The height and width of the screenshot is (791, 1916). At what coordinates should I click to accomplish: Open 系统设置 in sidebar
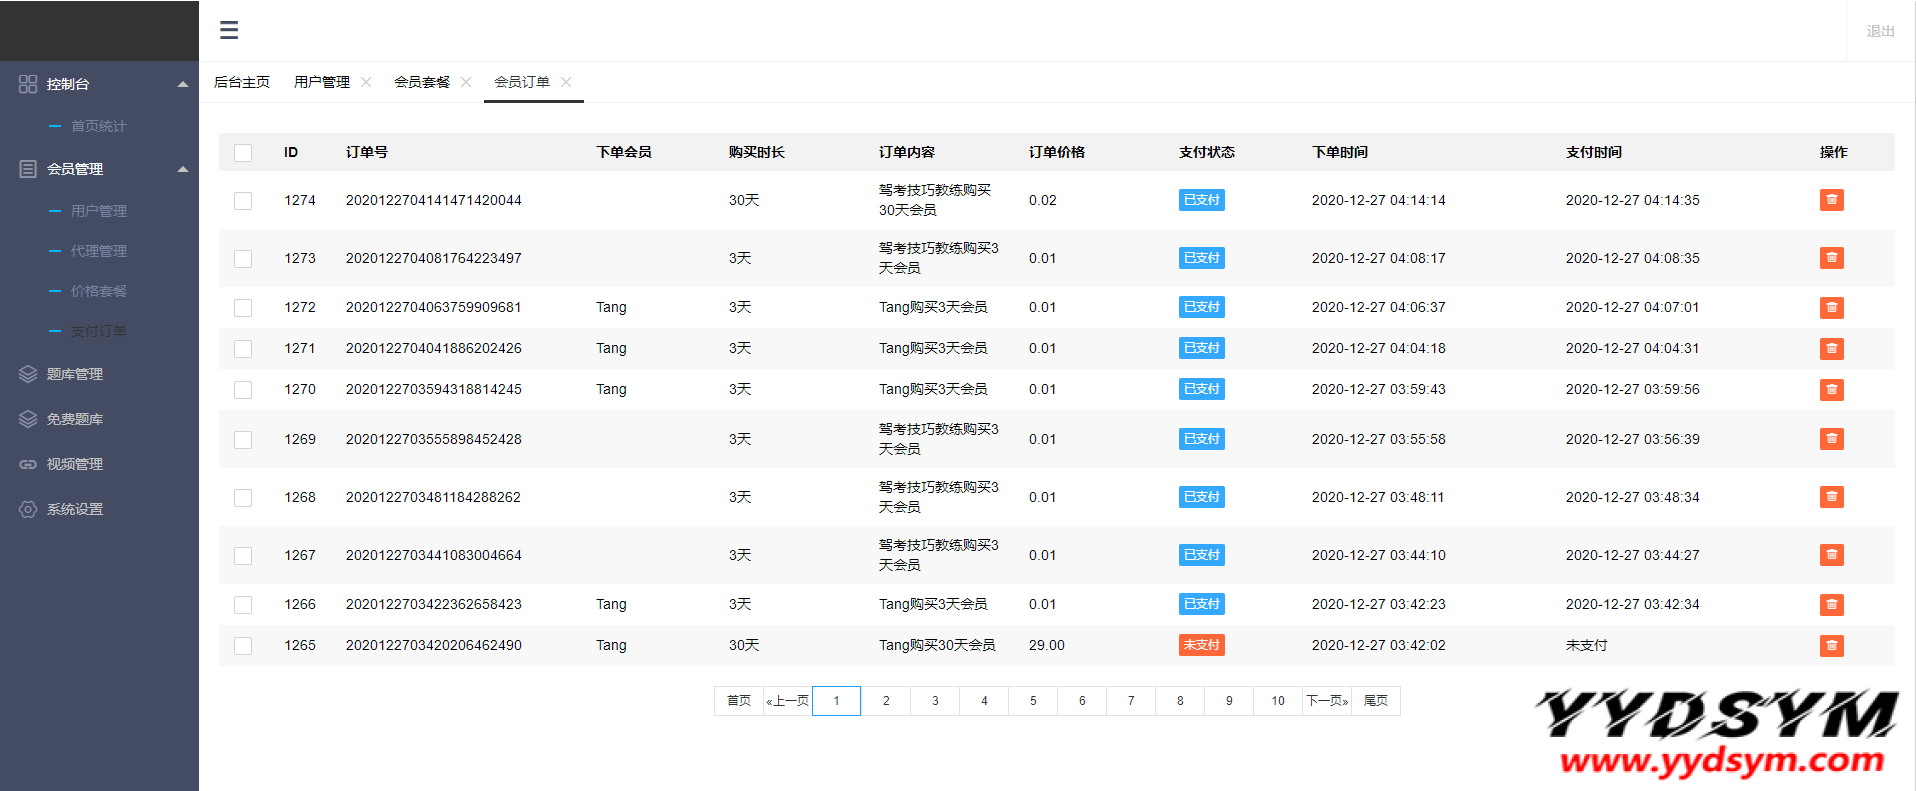point(75,509)
